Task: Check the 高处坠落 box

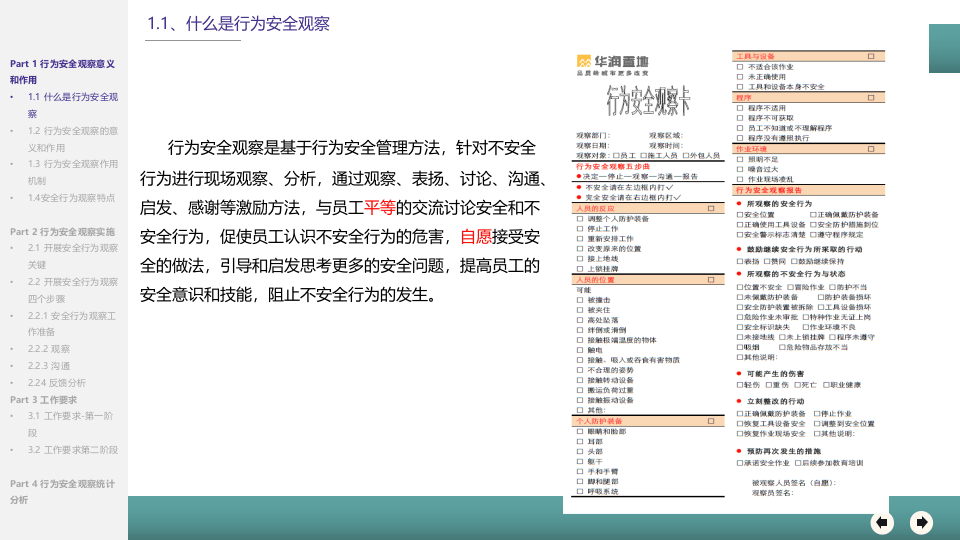Action: click(x=580, y=320)
